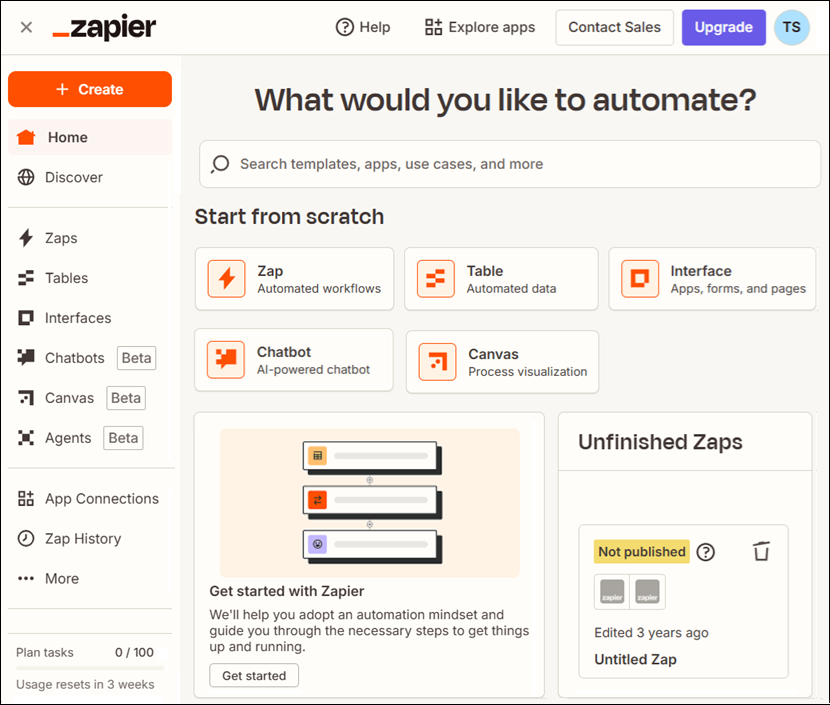Click the Zap card lightning icon
Screen dimensions: 830x705
[x=227, y=279]
